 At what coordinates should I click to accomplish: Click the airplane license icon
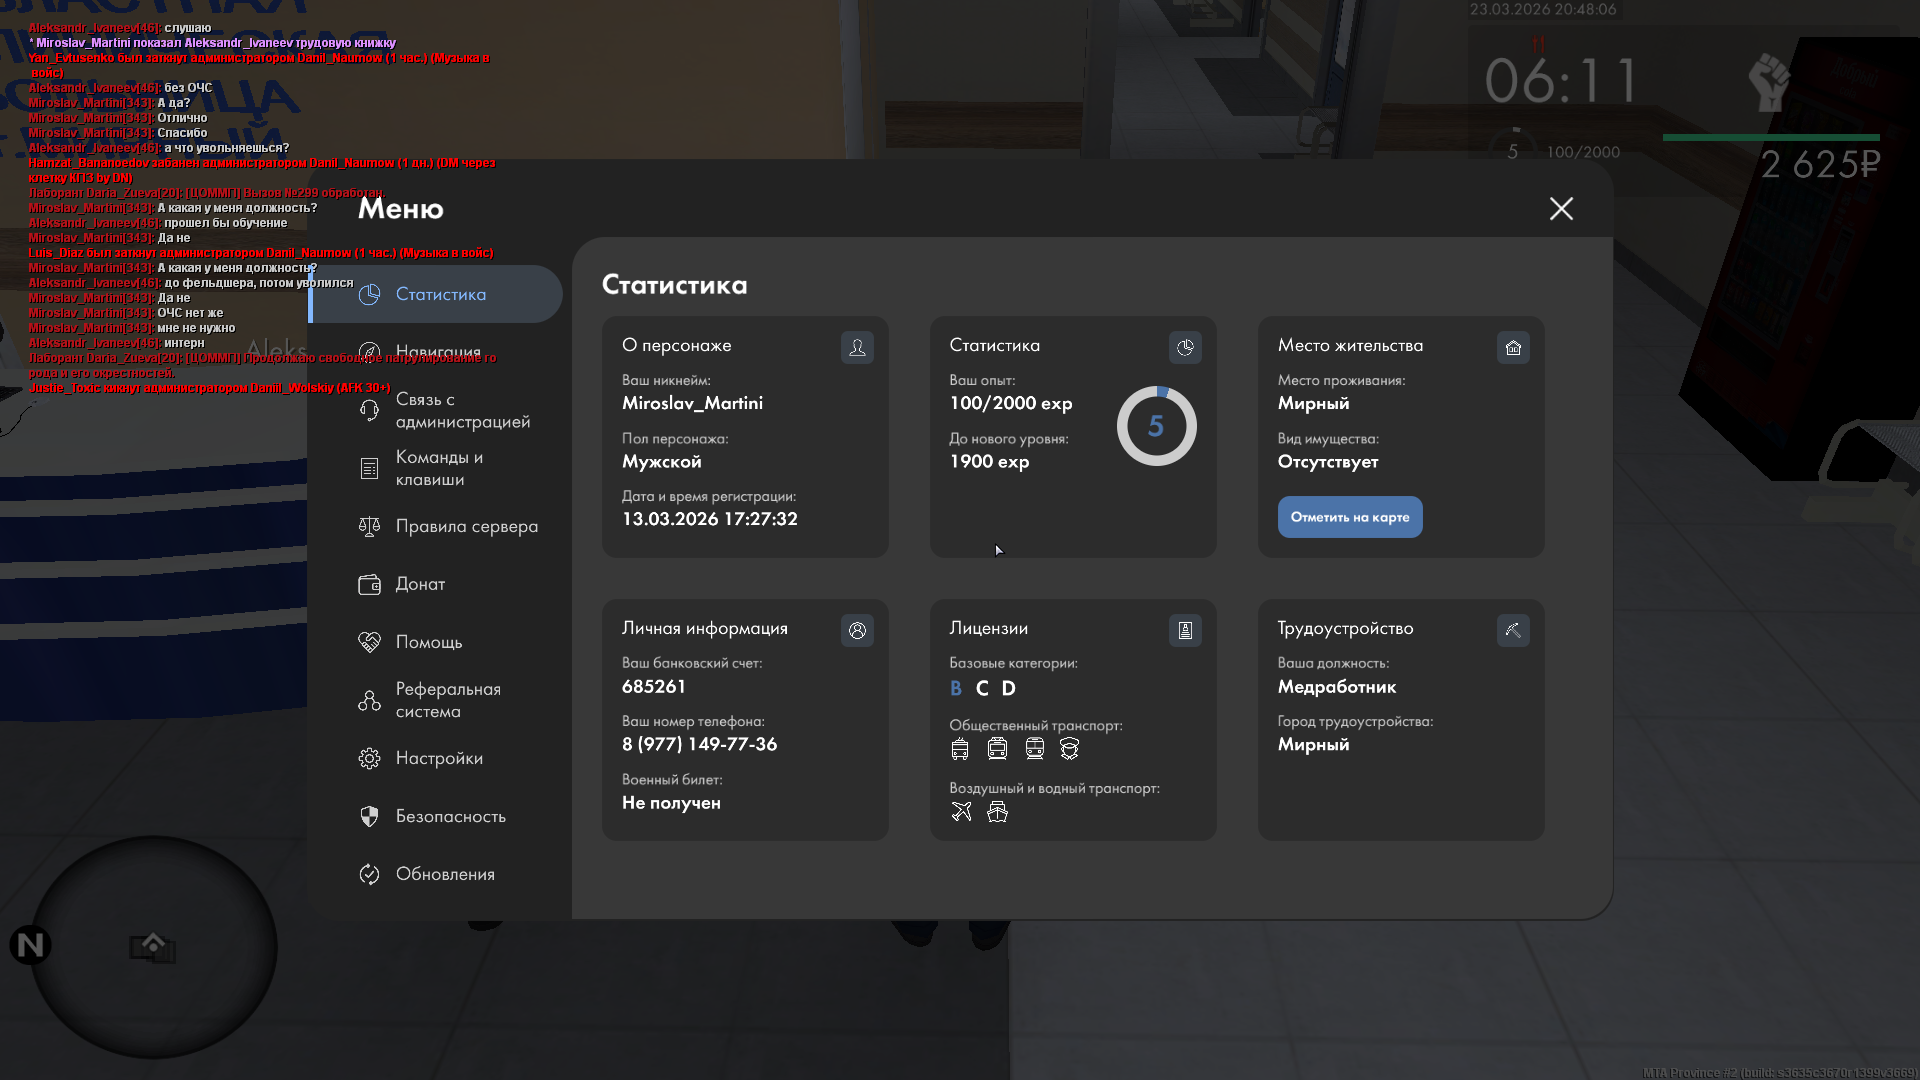point(961,811)
